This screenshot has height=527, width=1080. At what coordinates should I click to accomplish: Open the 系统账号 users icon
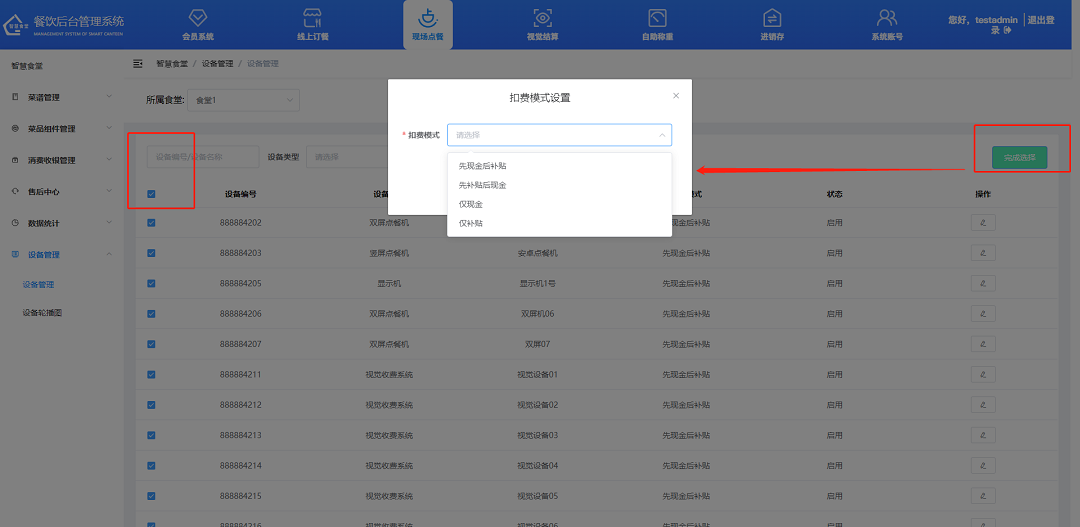click(x=886, y=18)
